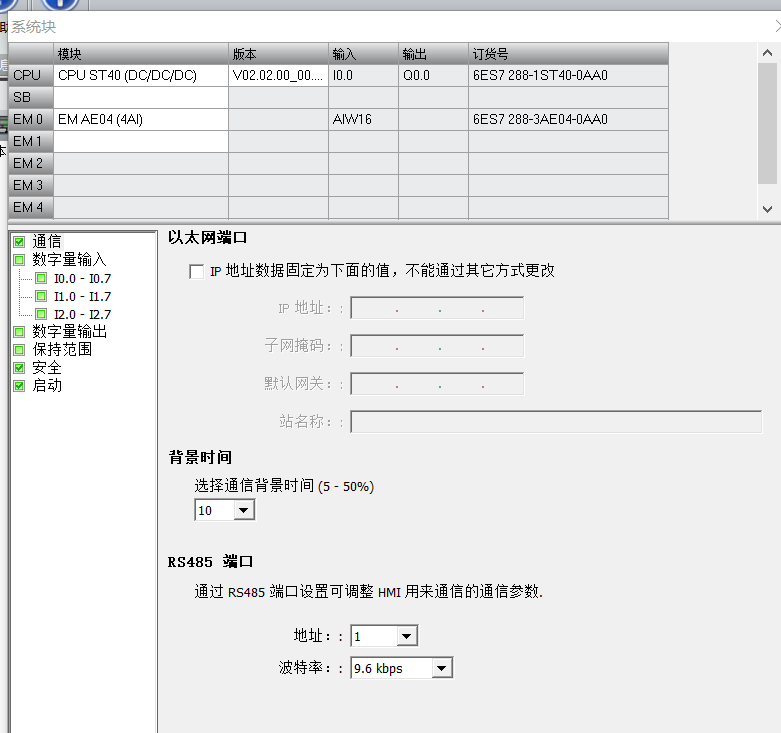781x733 pixels.
Task: Enable the fixed IP 地址数据 checkbox
Action: click(196, 271)
